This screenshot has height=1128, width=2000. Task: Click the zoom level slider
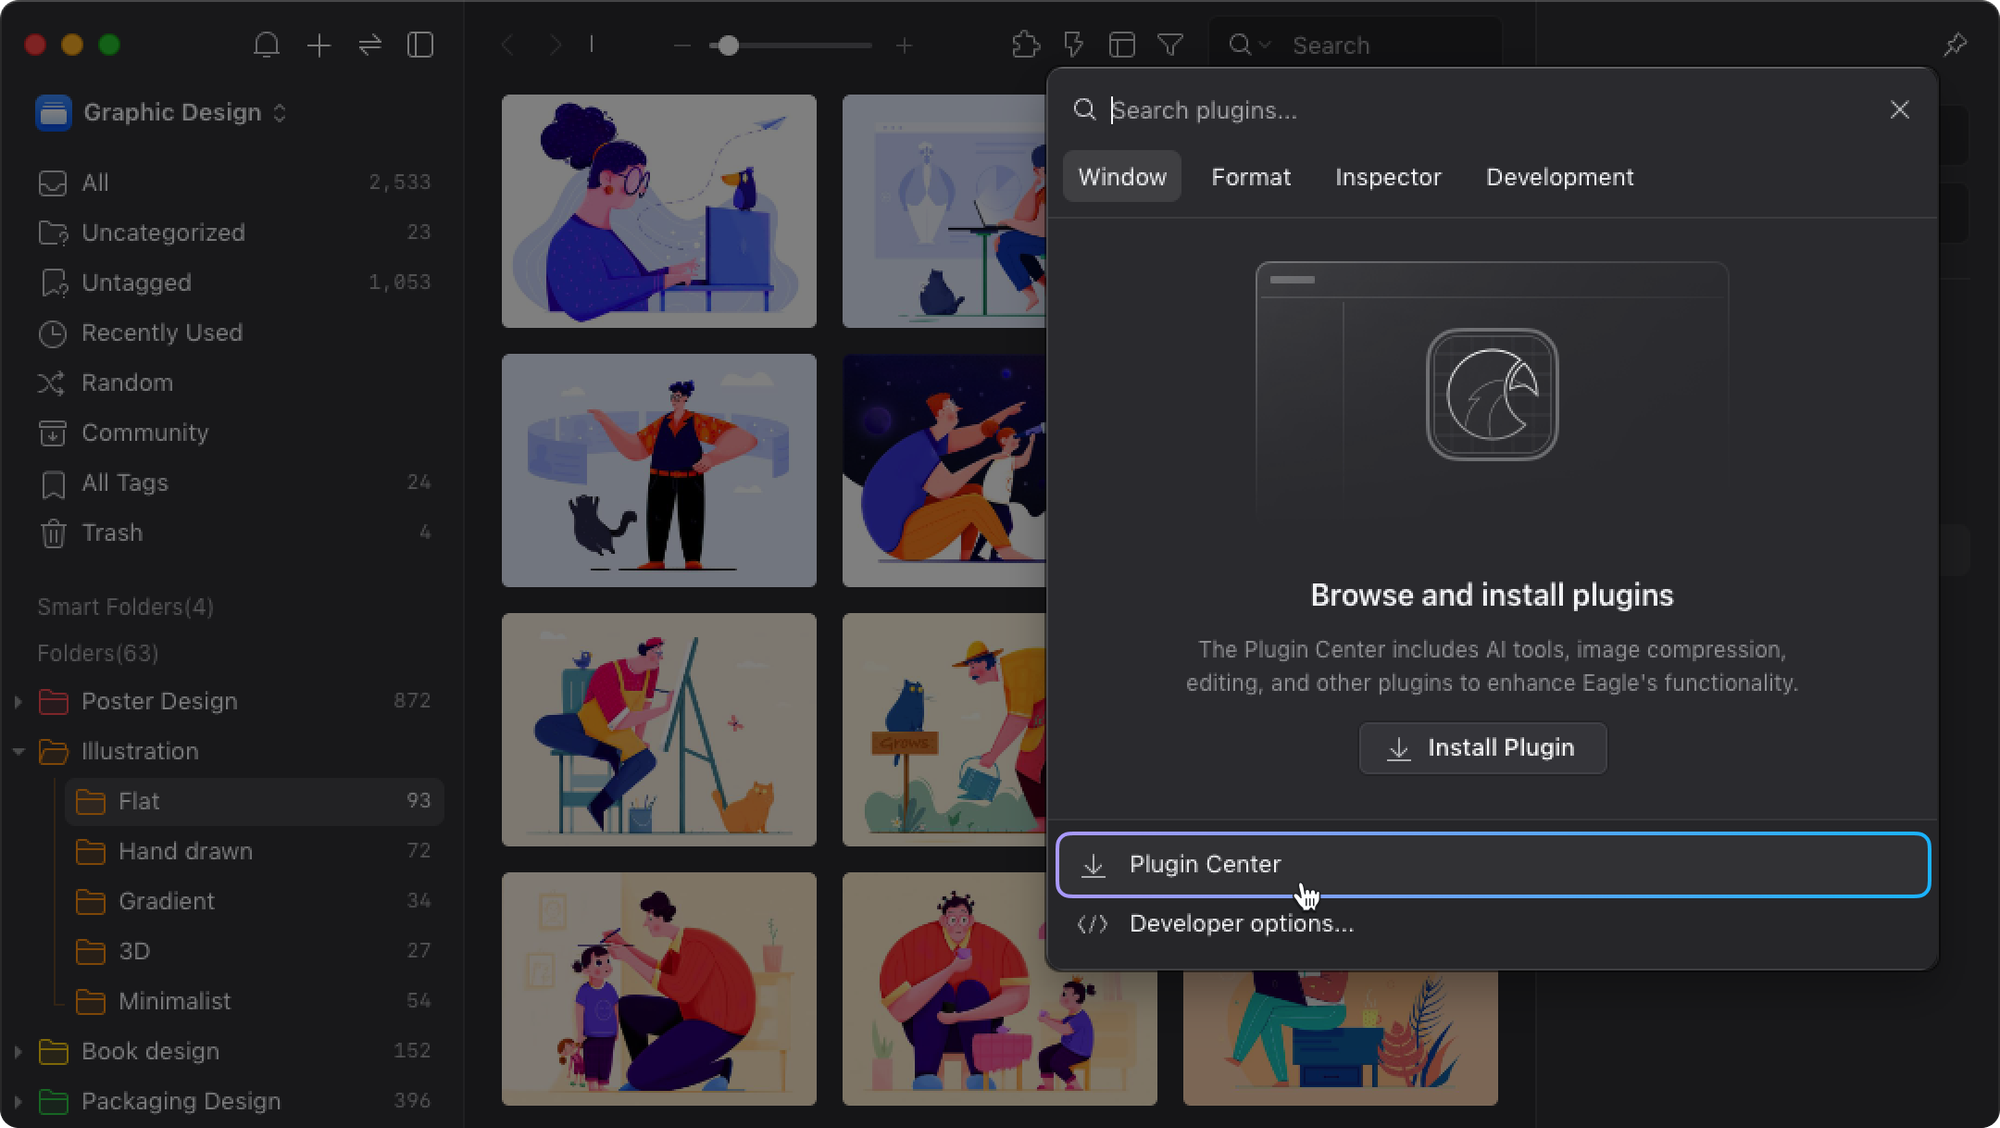coord(727,45)
